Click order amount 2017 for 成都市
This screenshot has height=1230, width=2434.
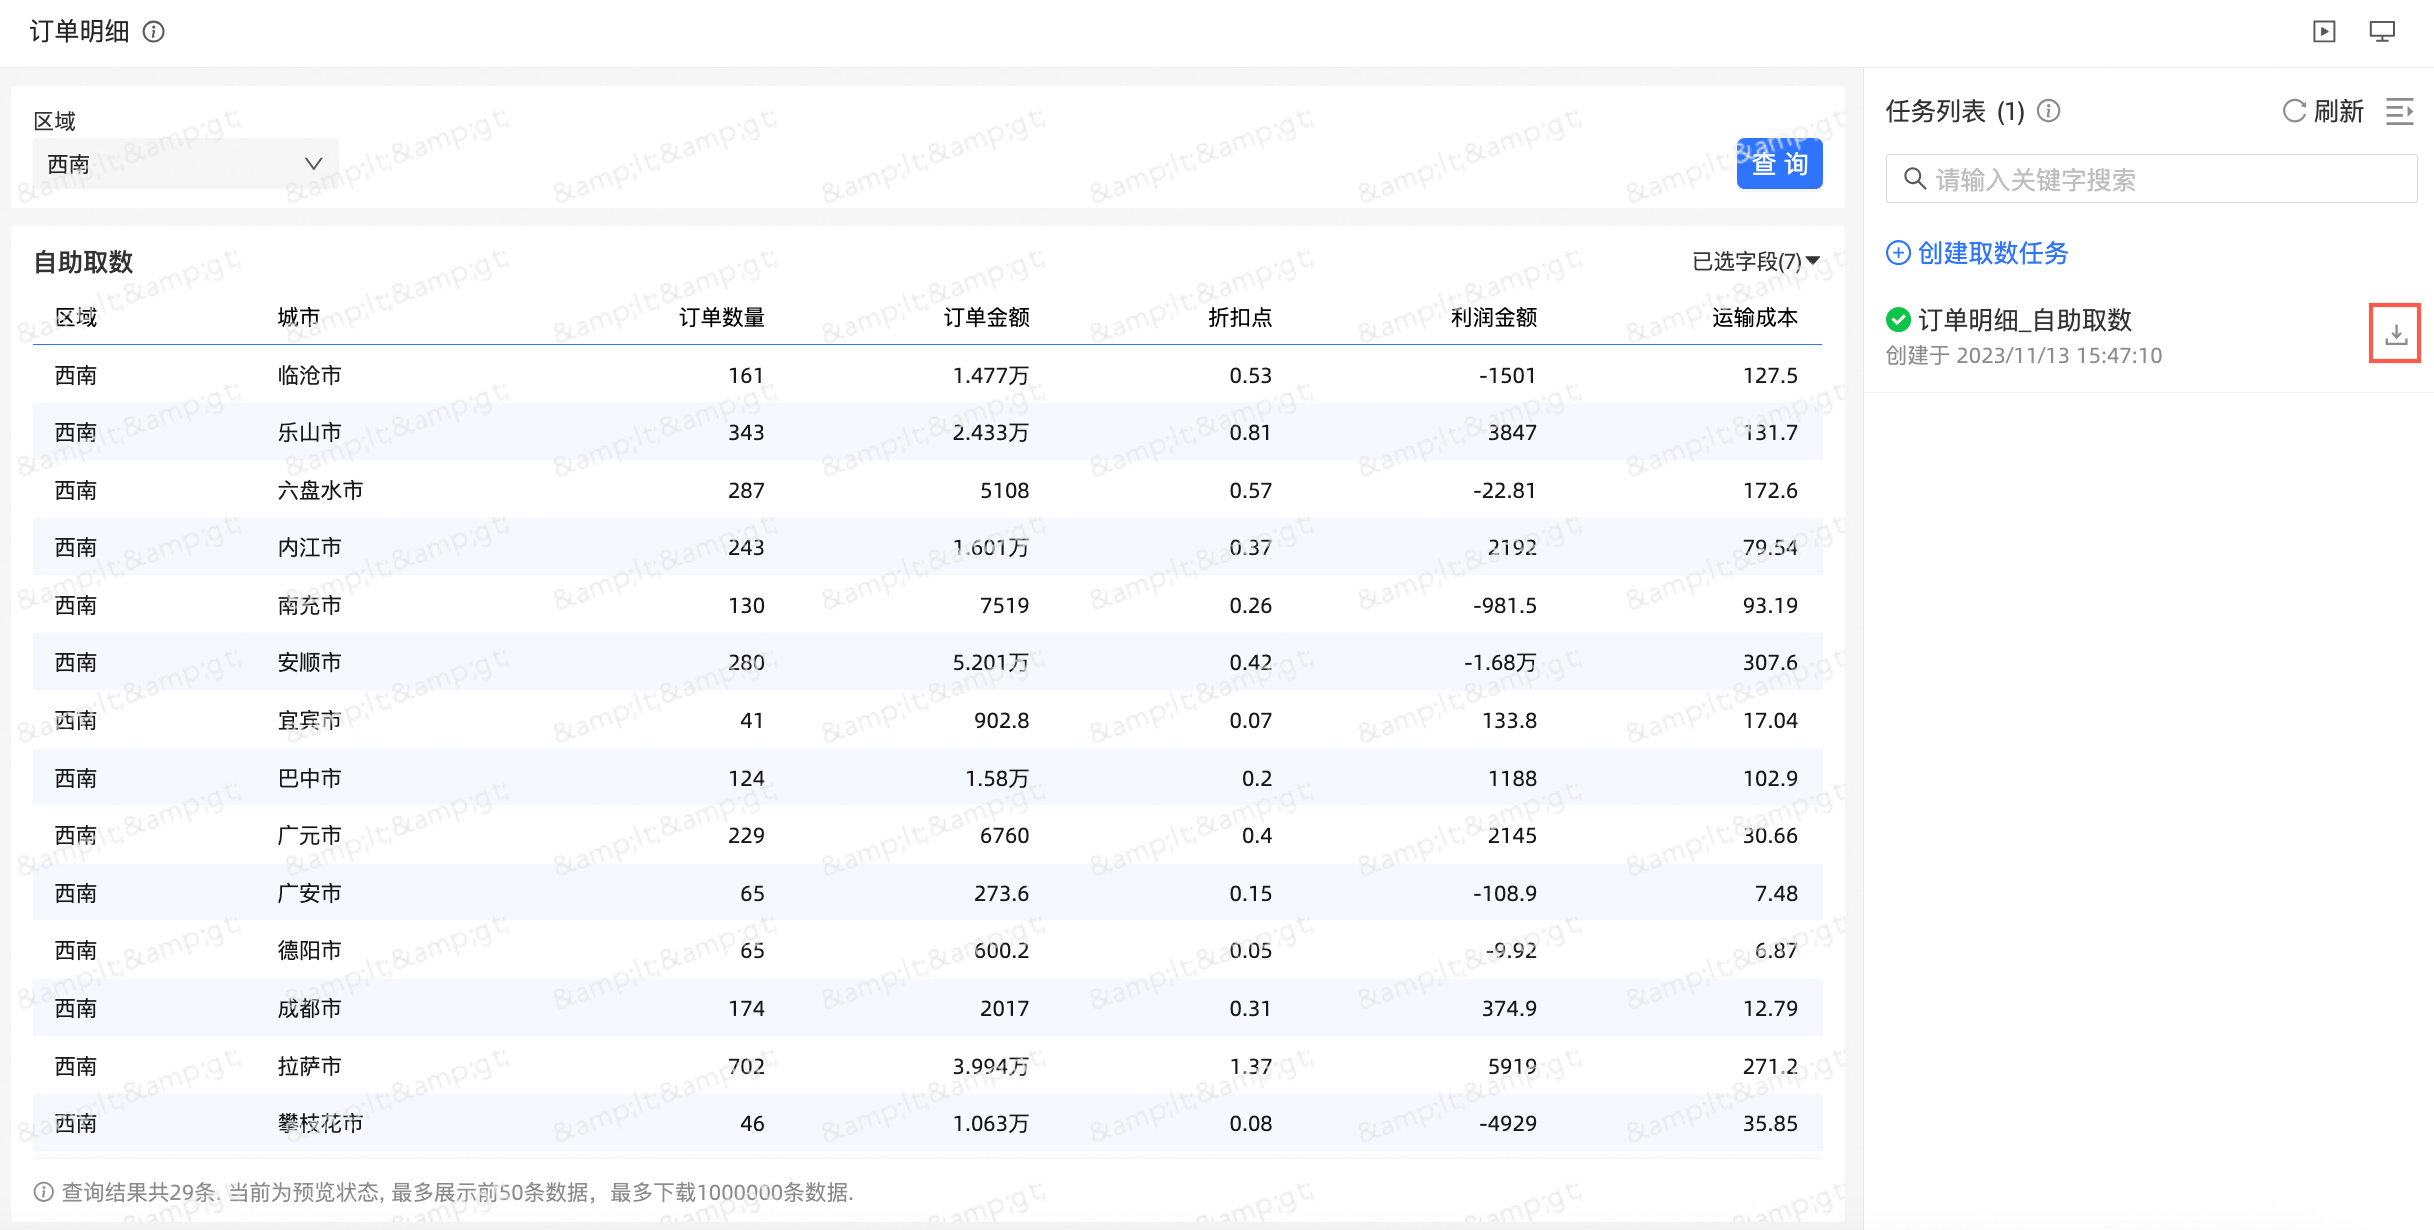pos(1005,1009)
